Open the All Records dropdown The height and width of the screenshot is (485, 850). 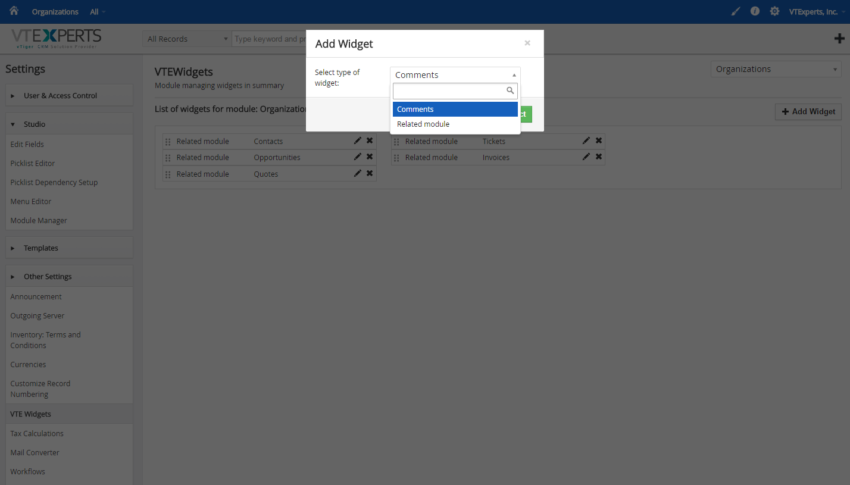186,39
